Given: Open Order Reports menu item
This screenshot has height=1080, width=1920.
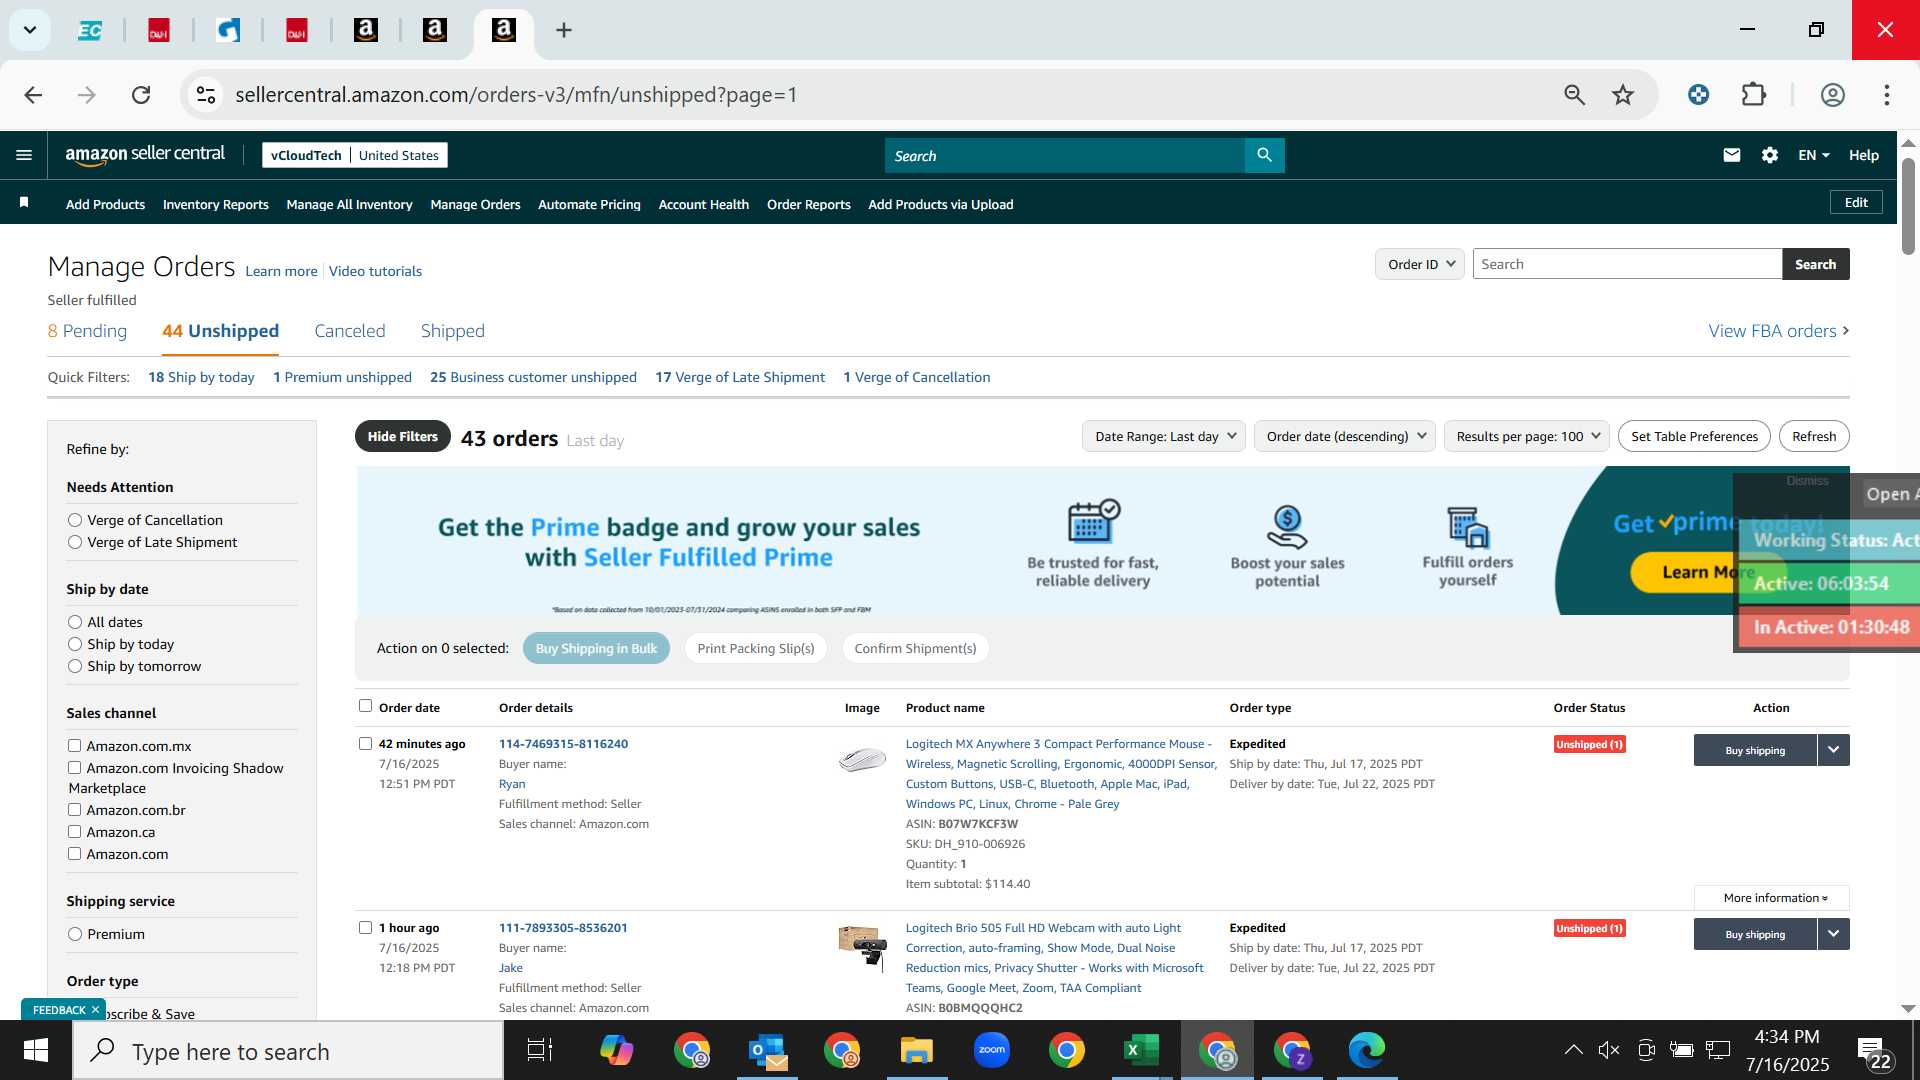Looking at the screenshot, I should tap(808, 204).
